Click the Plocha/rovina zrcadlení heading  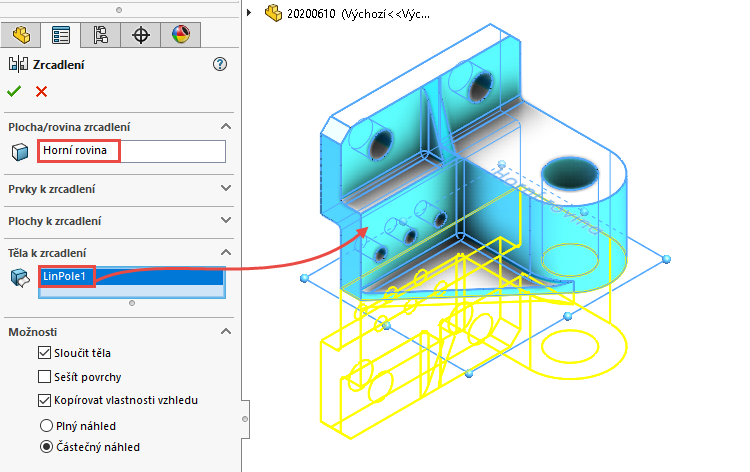coord(69,127)
